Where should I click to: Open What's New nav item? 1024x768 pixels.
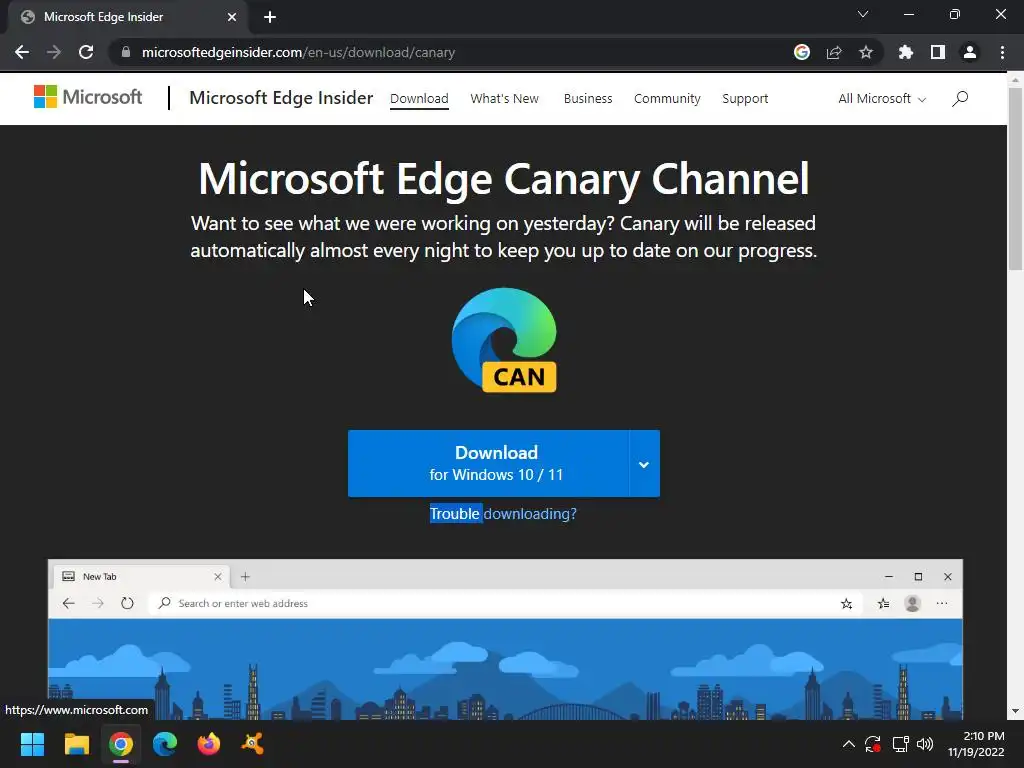[504, 99]
